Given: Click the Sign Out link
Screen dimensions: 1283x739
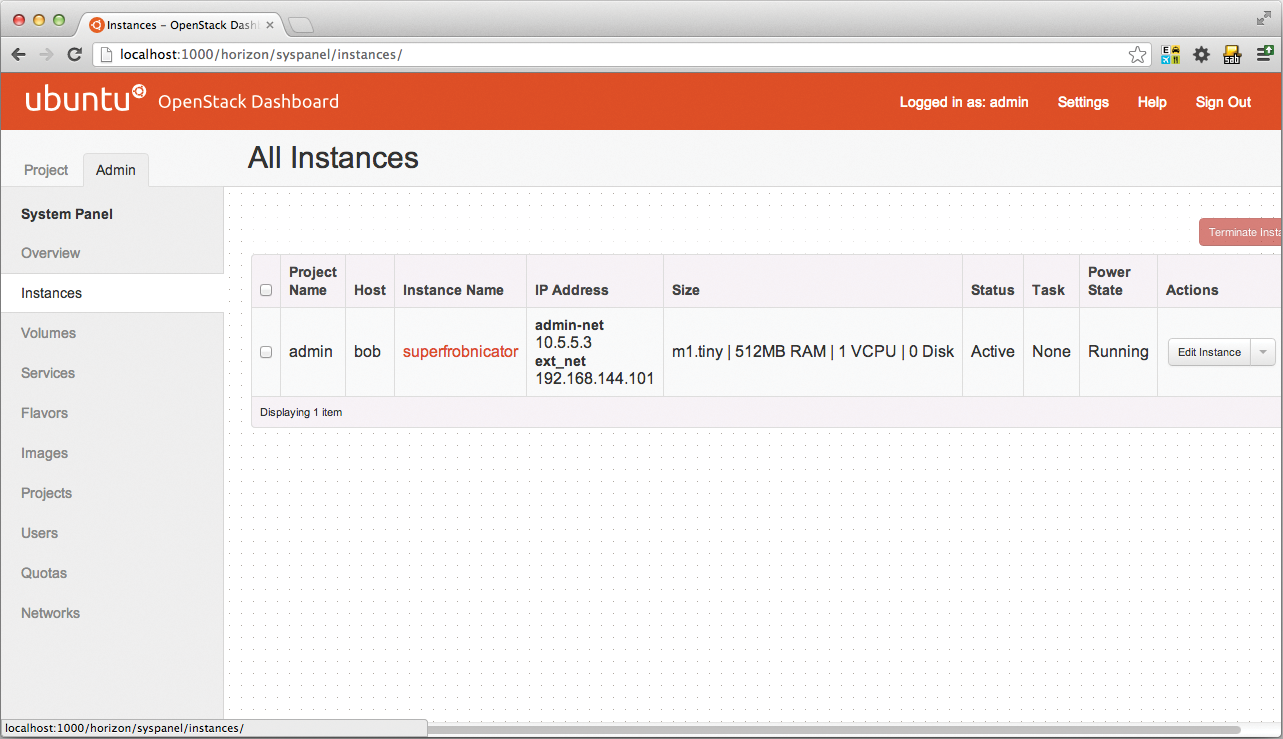Looking at the screenshot, I should pyautogui.click(x=1223, y=102).
